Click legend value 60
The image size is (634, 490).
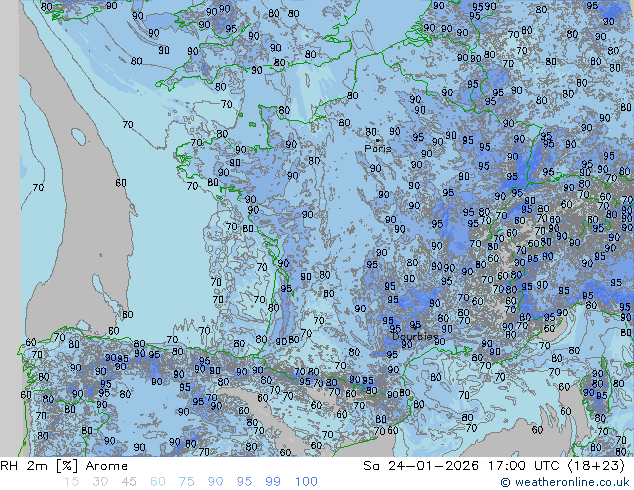point(158,482)
